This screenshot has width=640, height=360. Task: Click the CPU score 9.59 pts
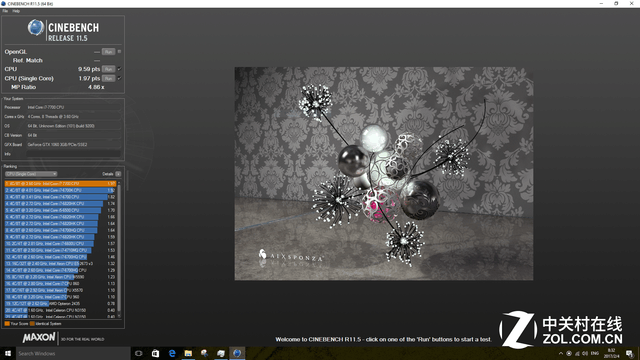coord(89,69)
